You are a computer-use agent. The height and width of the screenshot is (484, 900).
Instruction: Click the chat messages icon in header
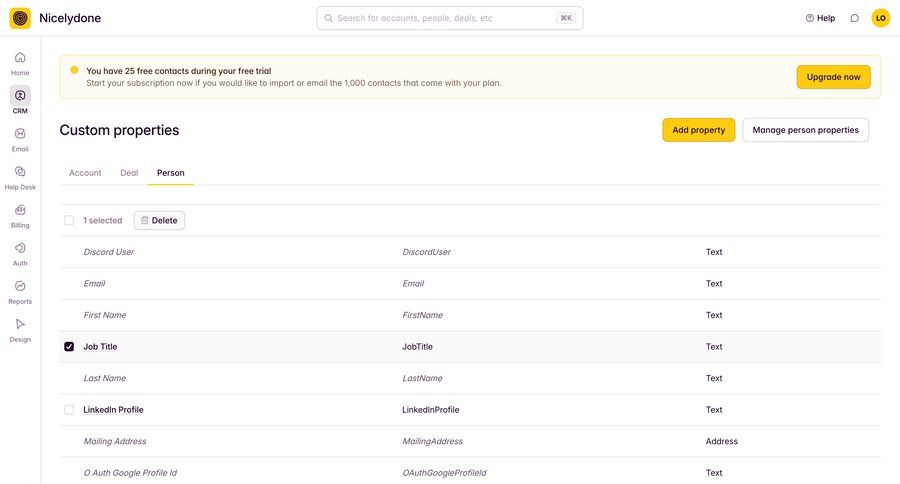click(x=854, y=18)
